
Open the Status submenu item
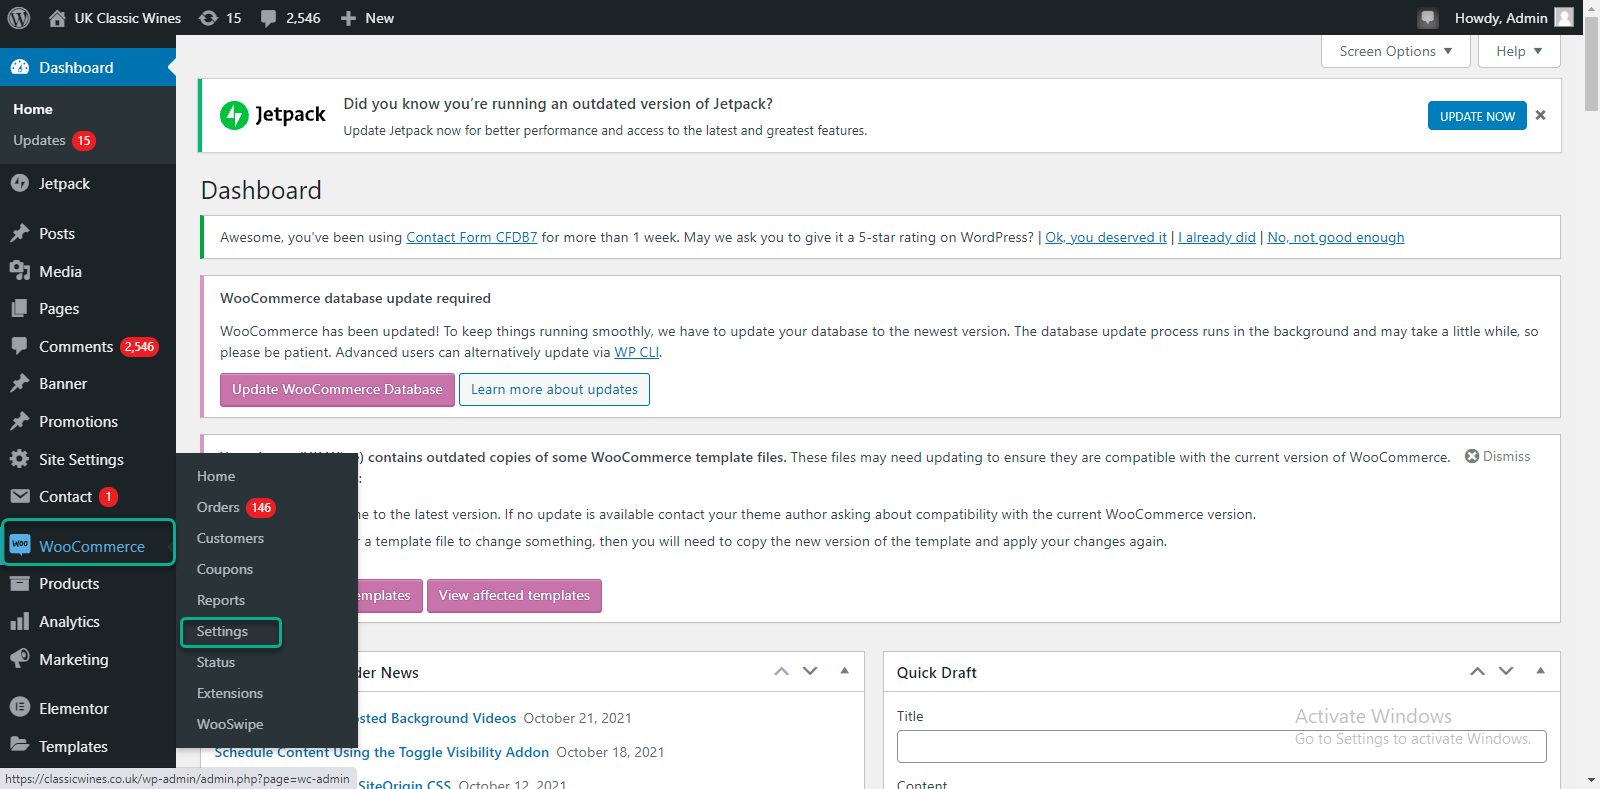tap(216, 662)
